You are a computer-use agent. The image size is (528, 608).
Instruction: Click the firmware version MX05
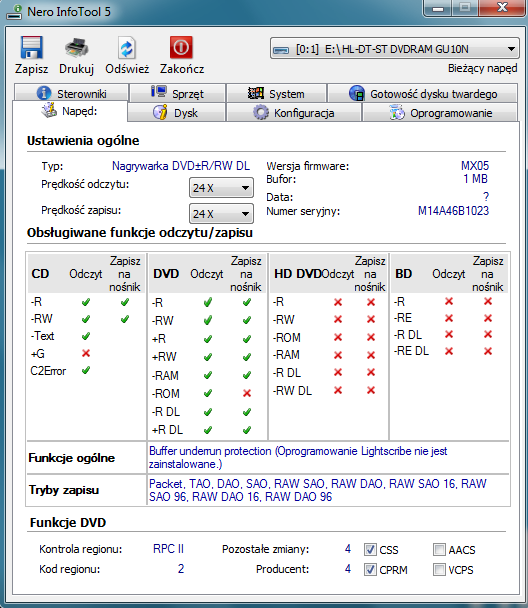pos(475,166)
